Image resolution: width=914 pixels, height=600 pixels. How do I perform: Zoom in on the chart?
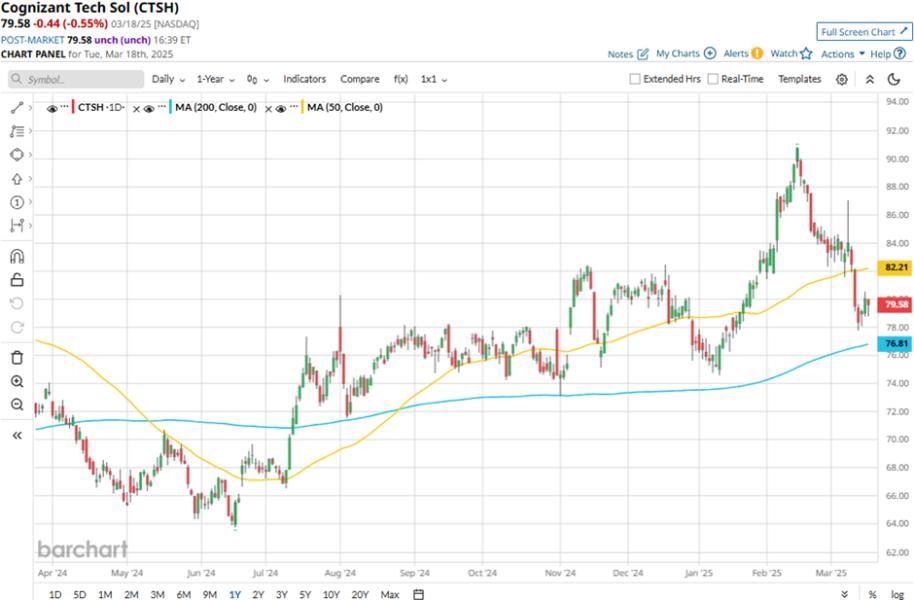(x=17, y=381)
